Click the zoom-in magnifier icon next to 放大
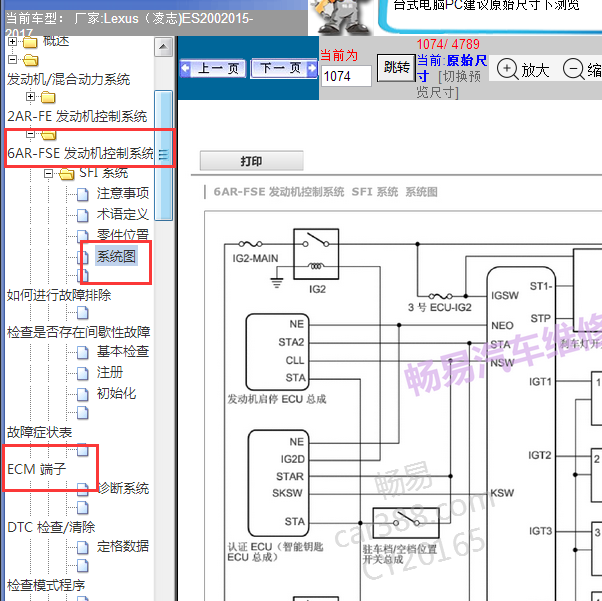Image resolution: width=602 pixels, height=601 pixels. (x=508, y=70)
